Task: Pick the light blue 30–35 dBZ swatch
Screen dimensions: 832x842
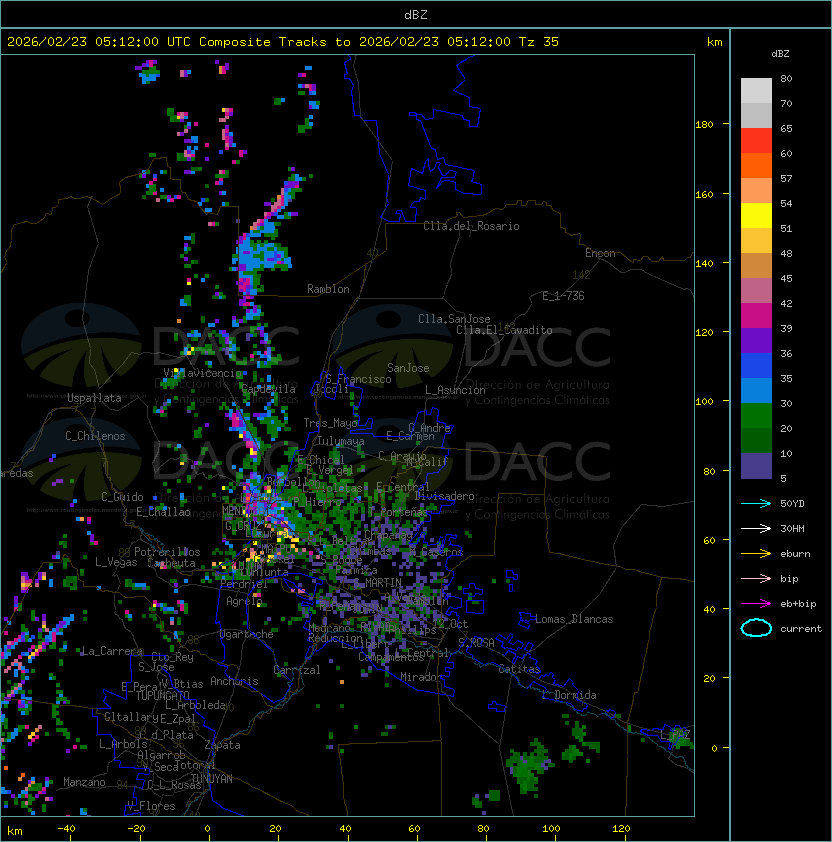Action: (x=756, y=391)
